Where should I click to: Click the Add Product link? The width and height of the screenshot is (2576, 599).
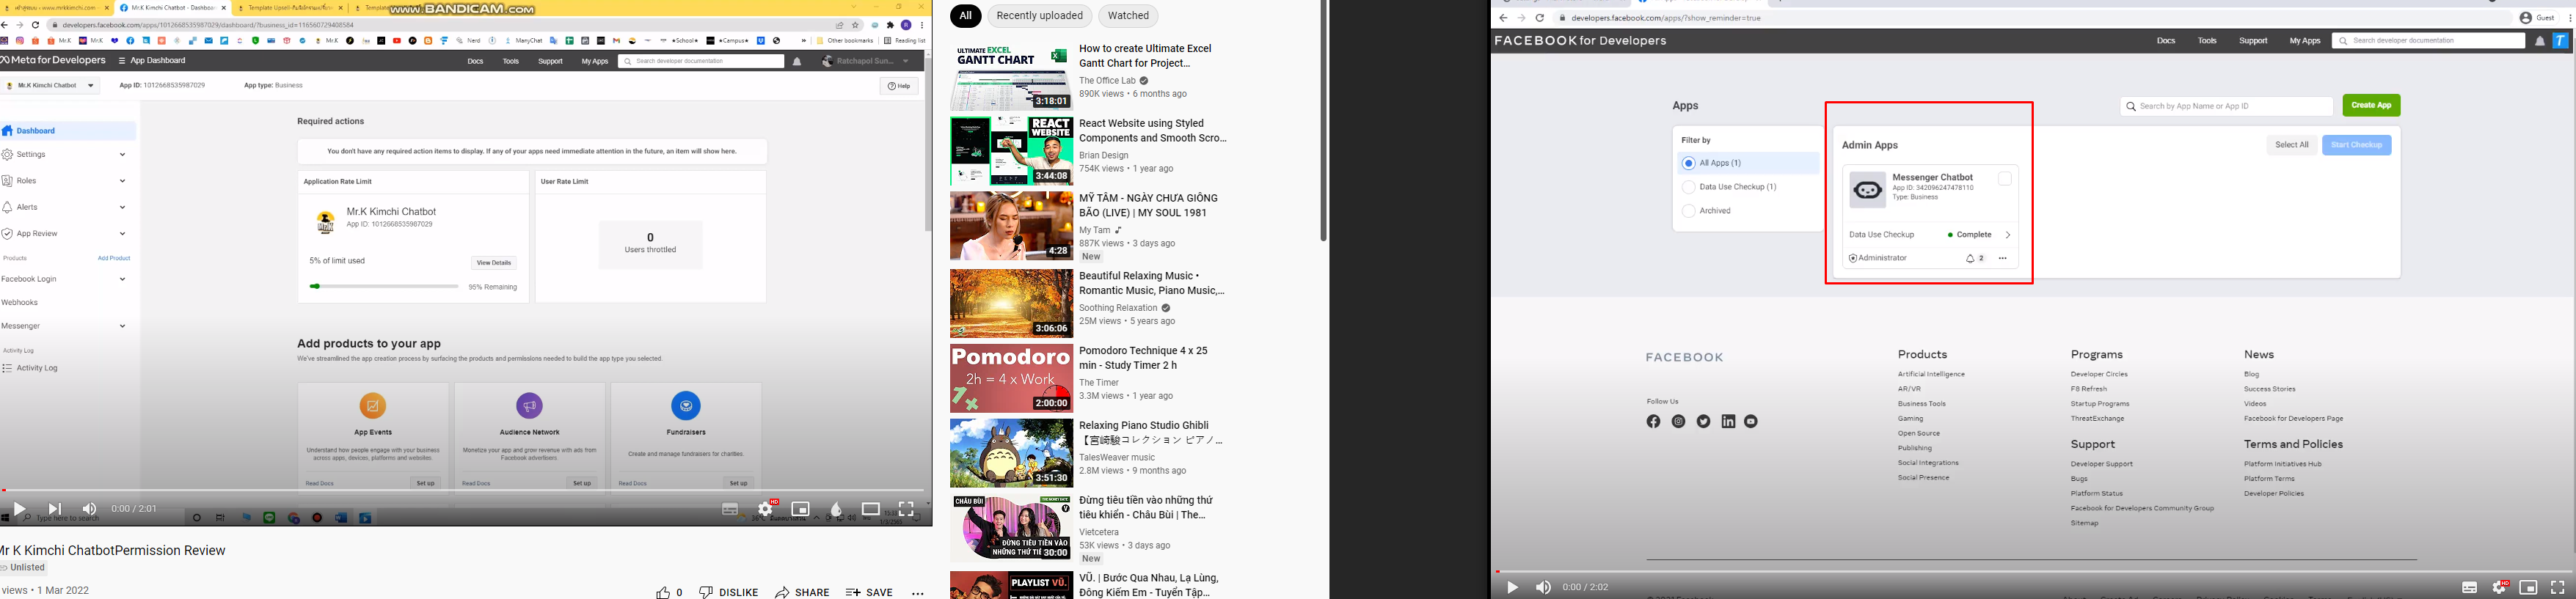pos(114,258)
